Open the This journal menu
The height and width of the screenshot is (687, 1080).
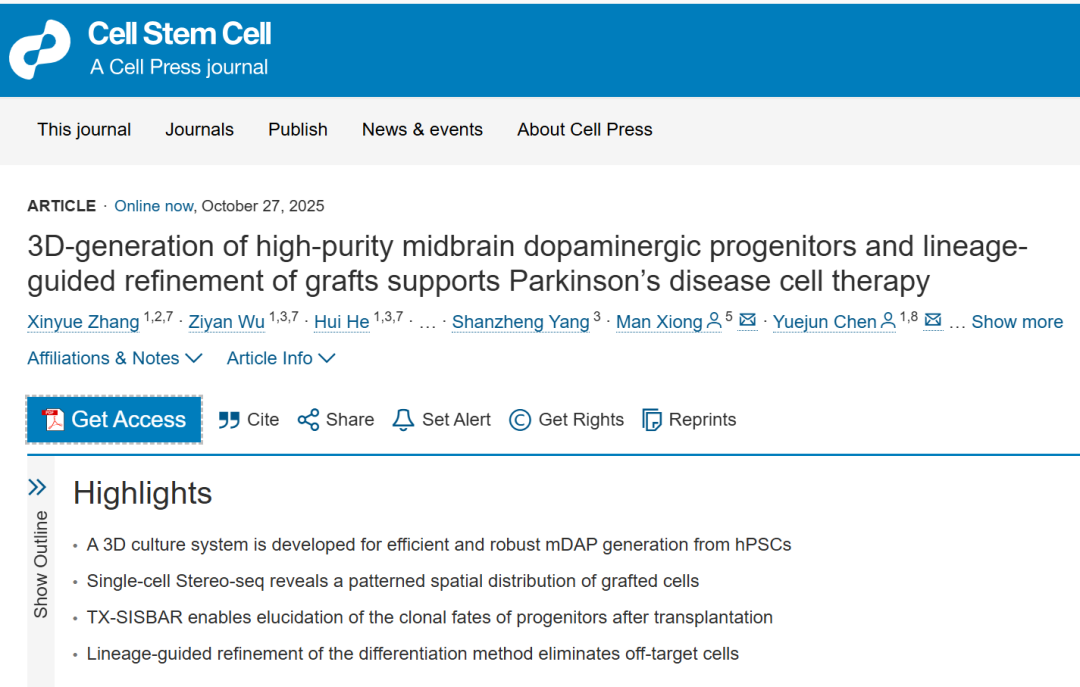pos(84,130)
